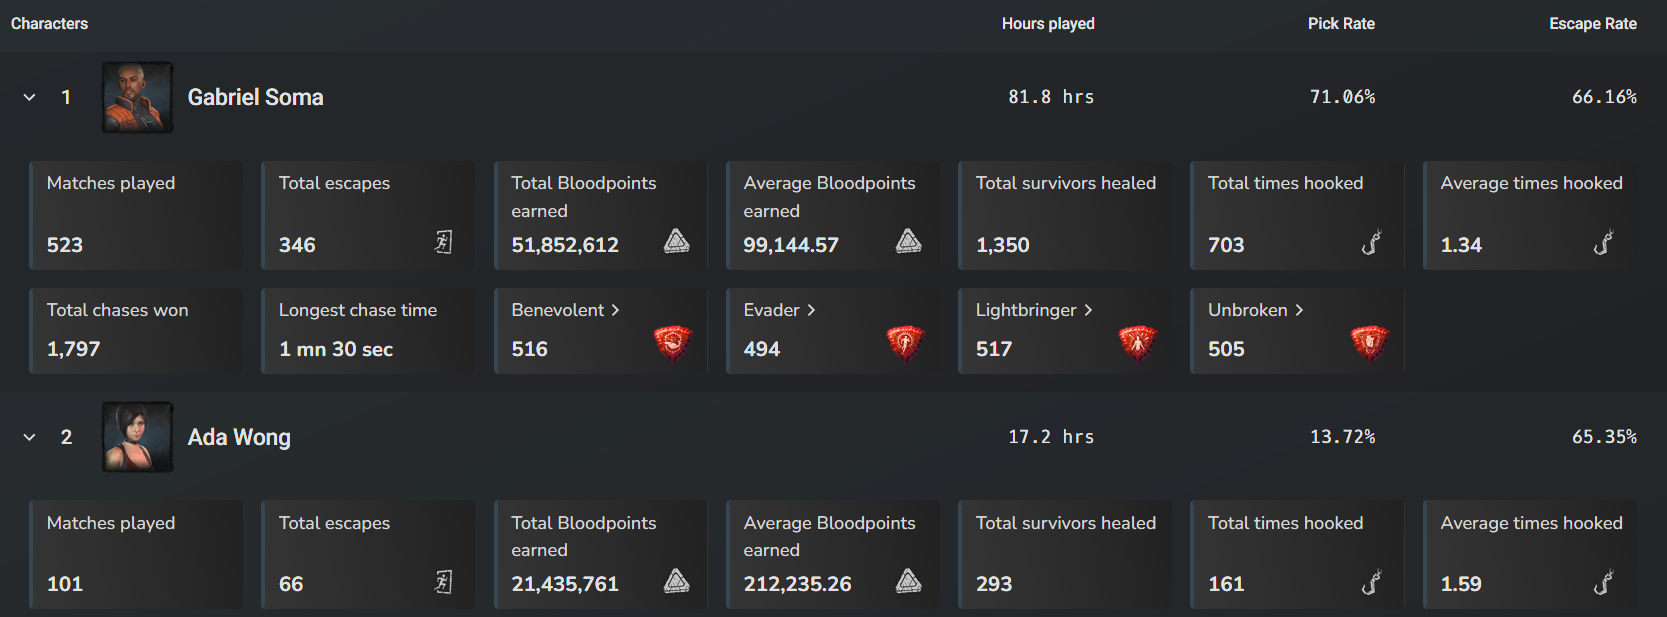Select Gabriel's 81.8 hrs played value

[1051, 97]
